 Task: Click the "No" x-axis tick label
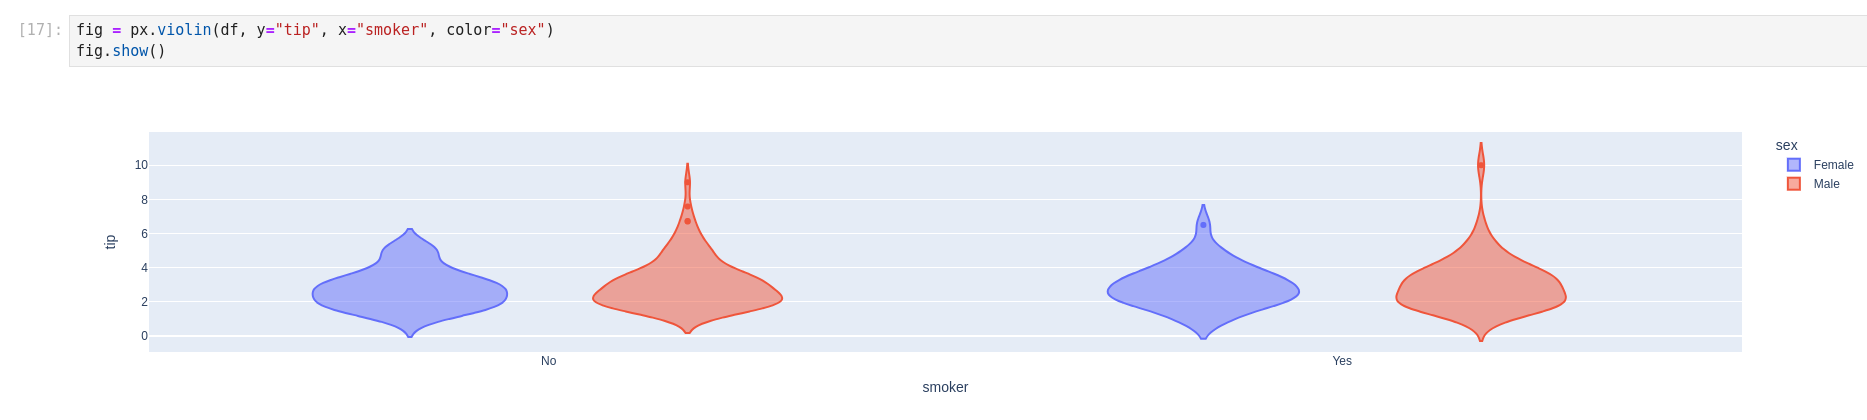(548, 361)
